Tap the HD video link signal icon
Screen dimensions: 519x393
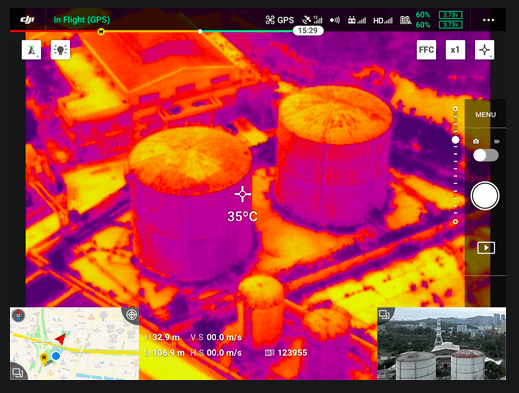[383, 21]
